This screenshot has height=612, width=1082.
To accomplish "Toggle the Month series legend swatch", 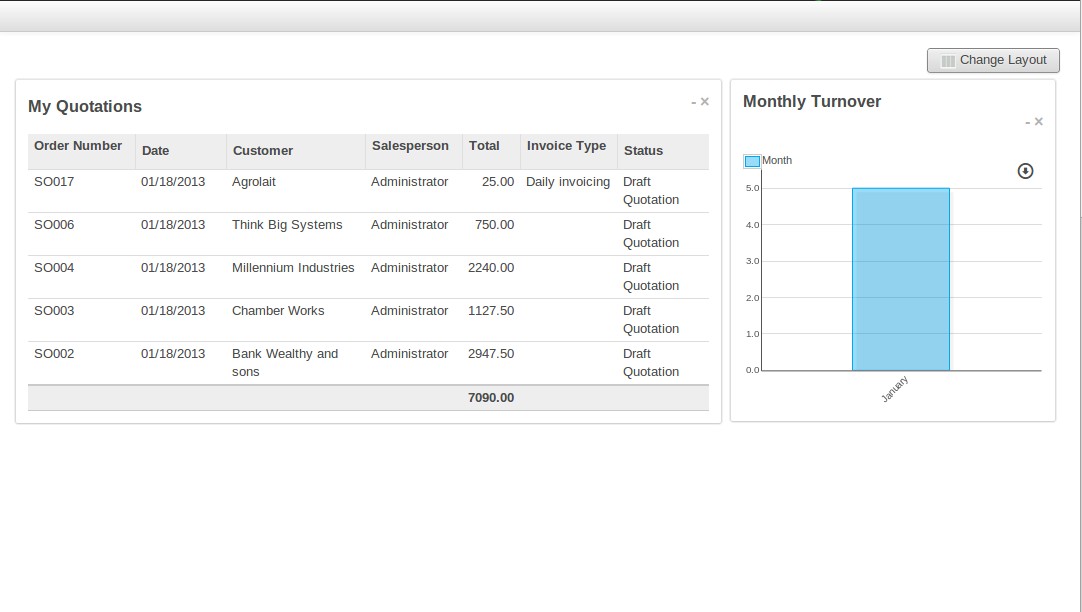I will (752, 161).
